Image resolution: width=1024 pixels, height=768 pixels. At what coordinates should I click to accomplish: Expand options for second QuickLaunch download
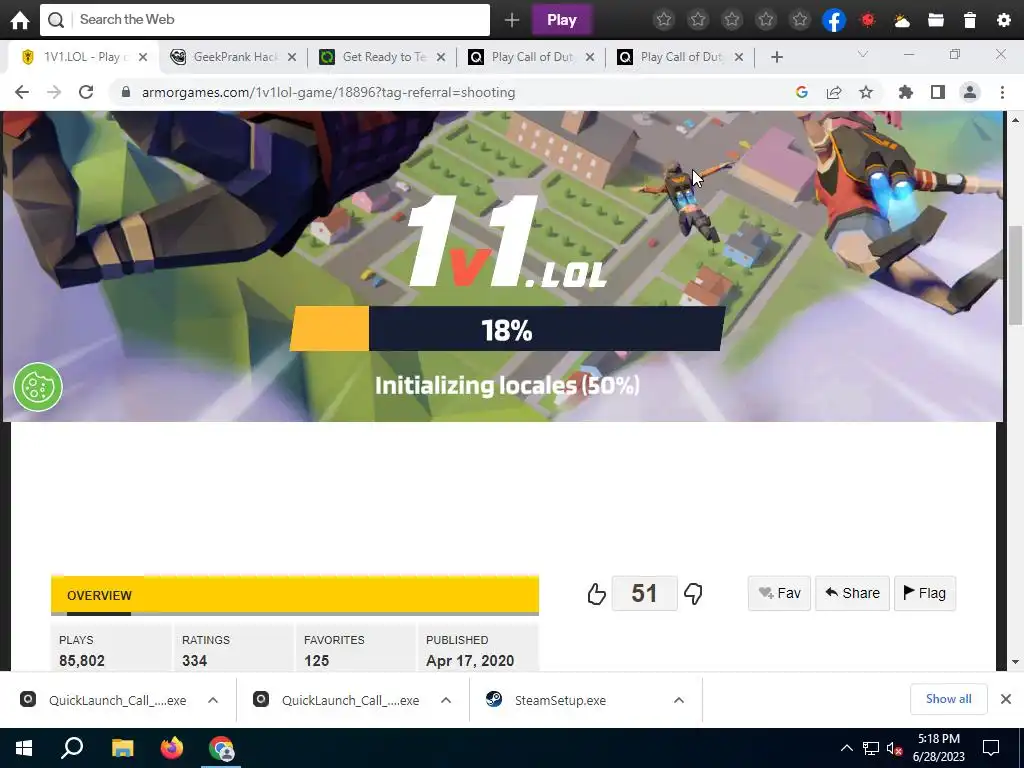click(446, 700)
